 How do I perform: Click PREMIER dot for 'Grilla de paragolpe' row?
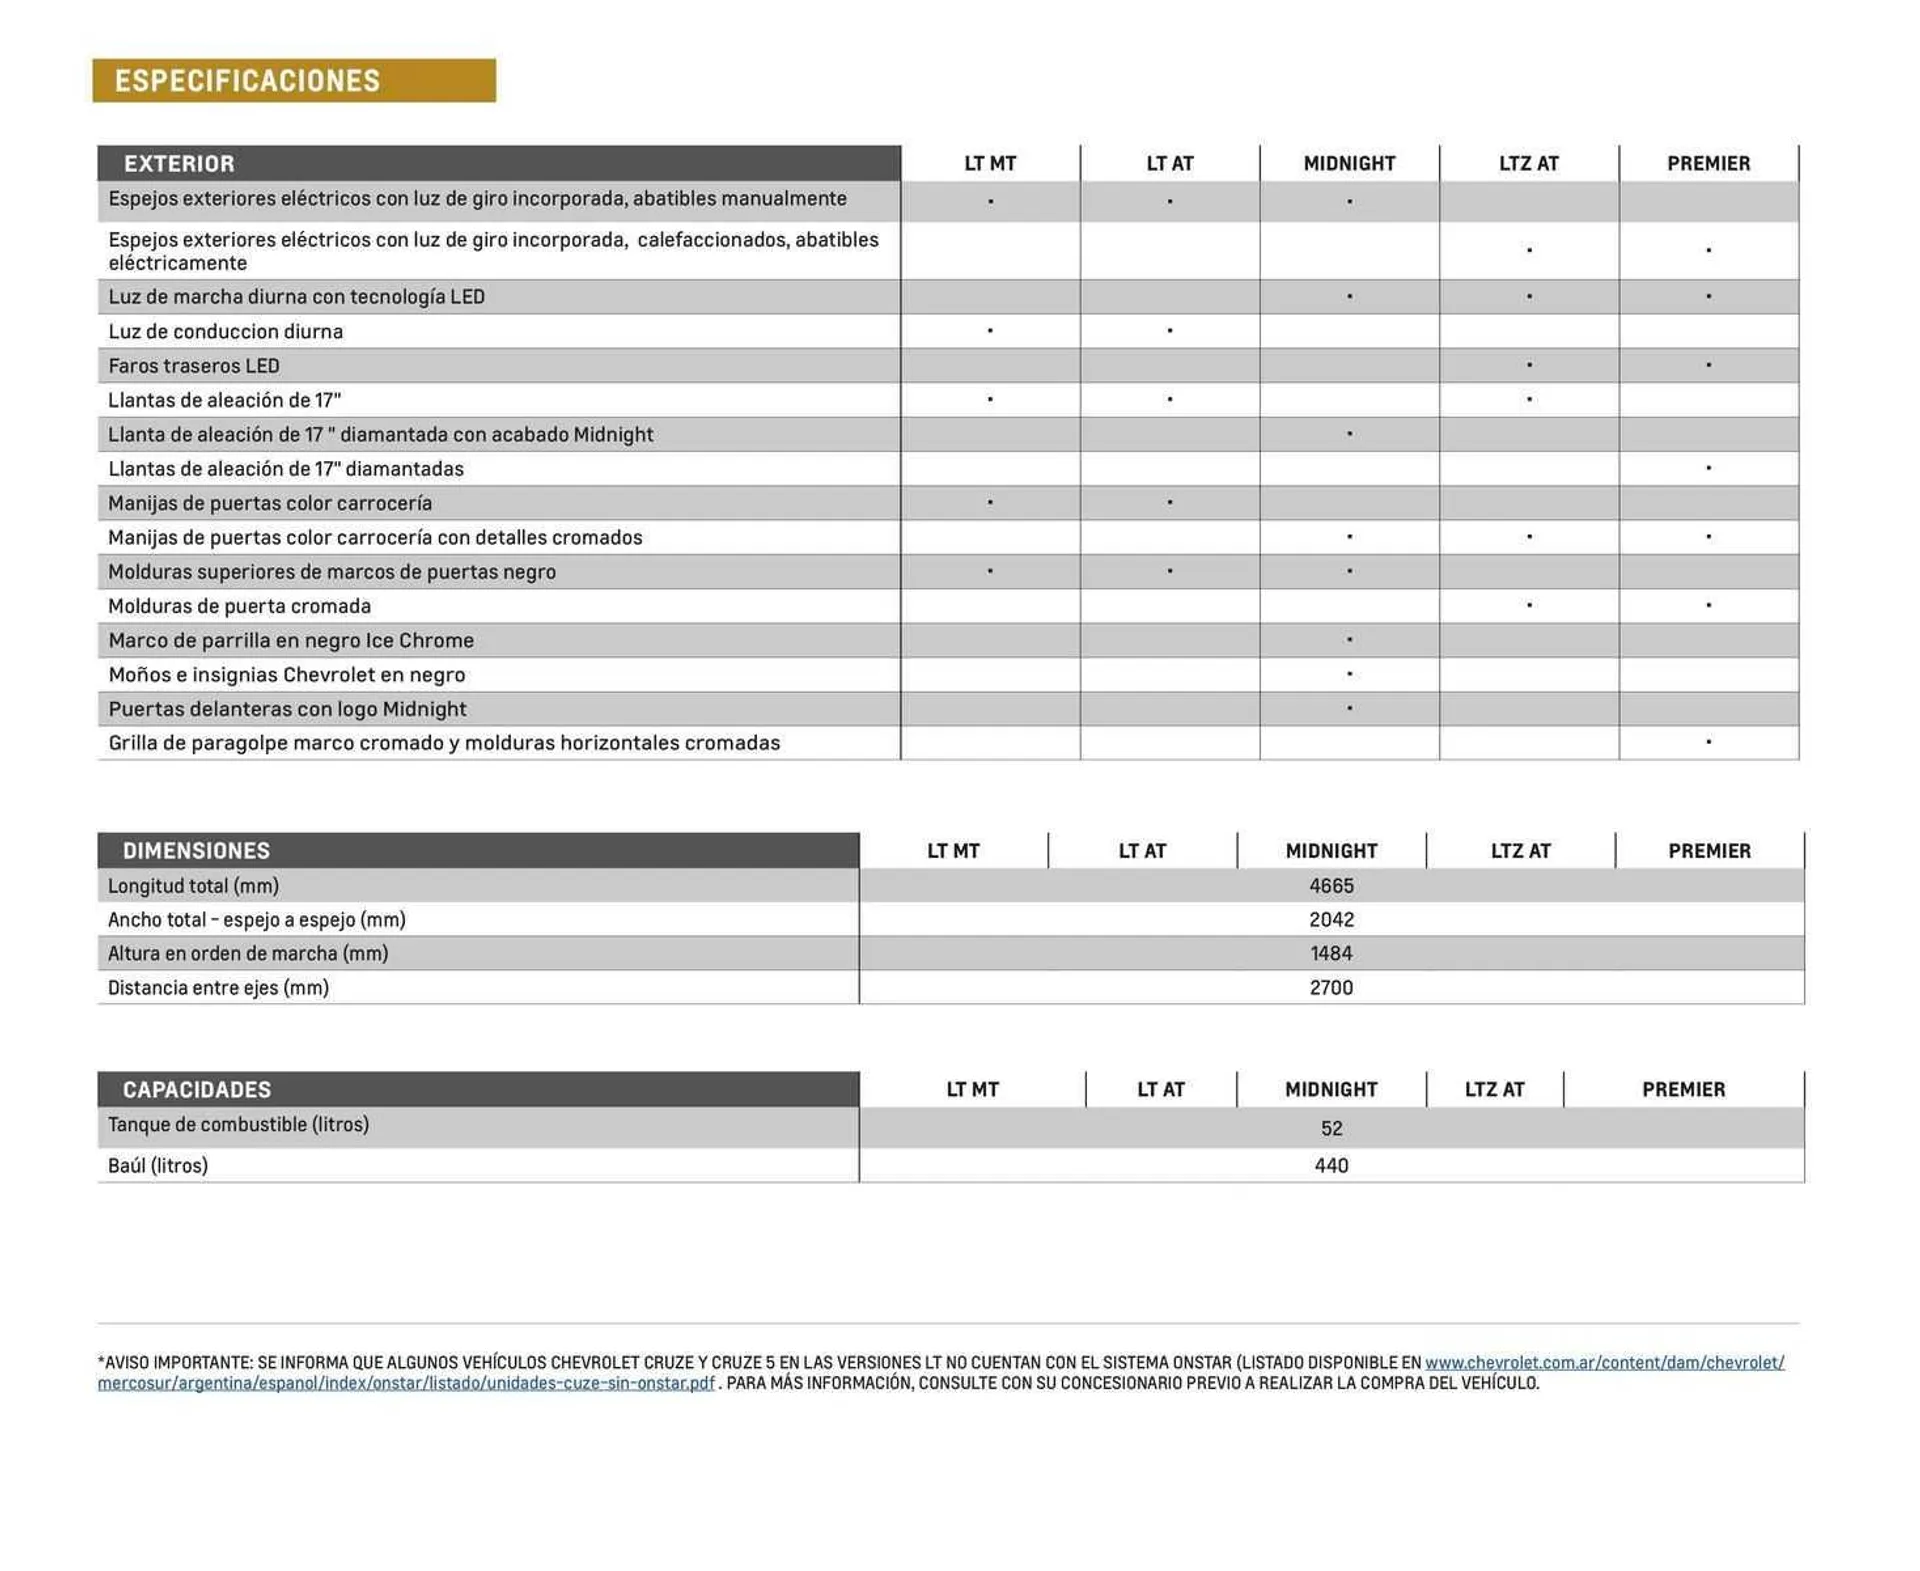(1709, 742)
